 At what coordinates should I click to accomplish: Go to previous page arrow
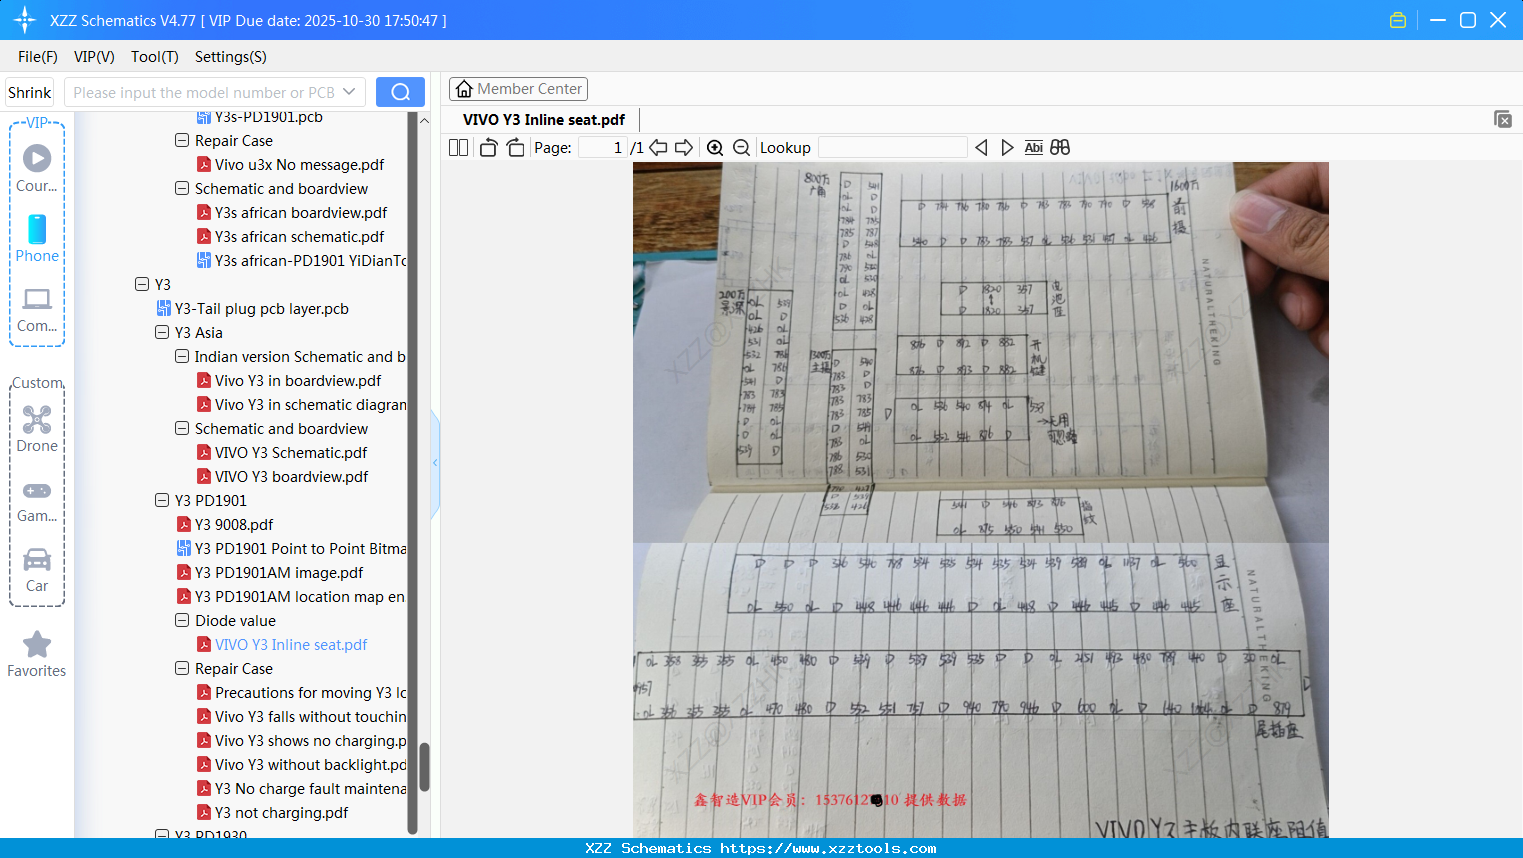[658, 148]
